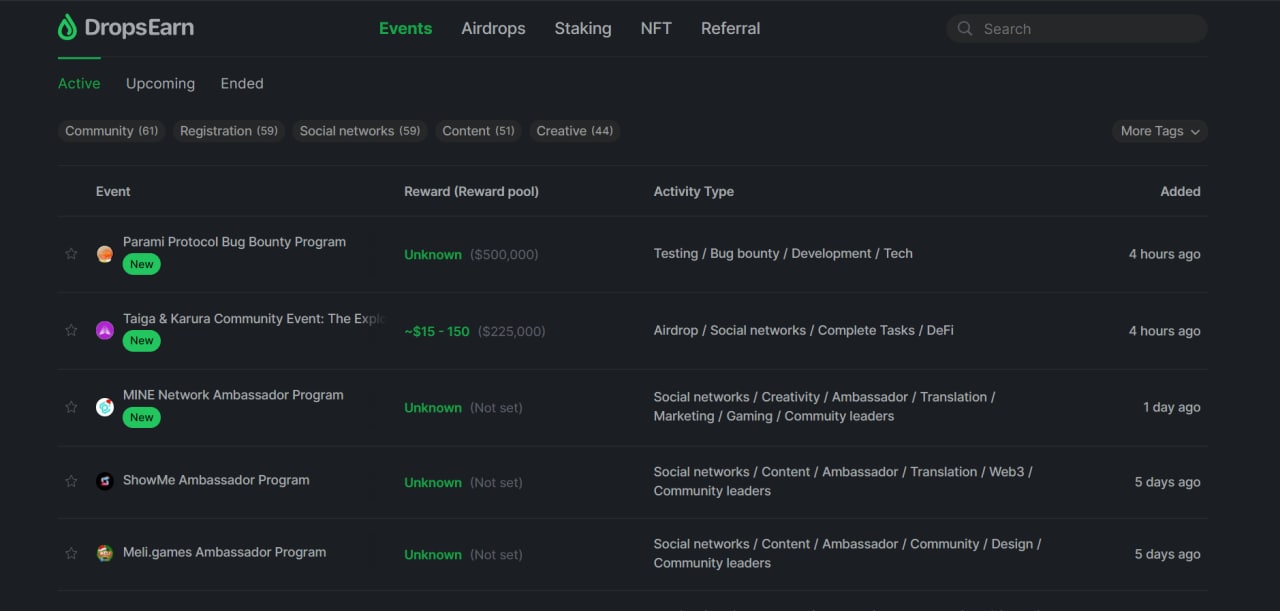Screen dimensions: 1280x611
Task: Click the New badge under Taiga & Karura
Action: [x=142, y=341]
